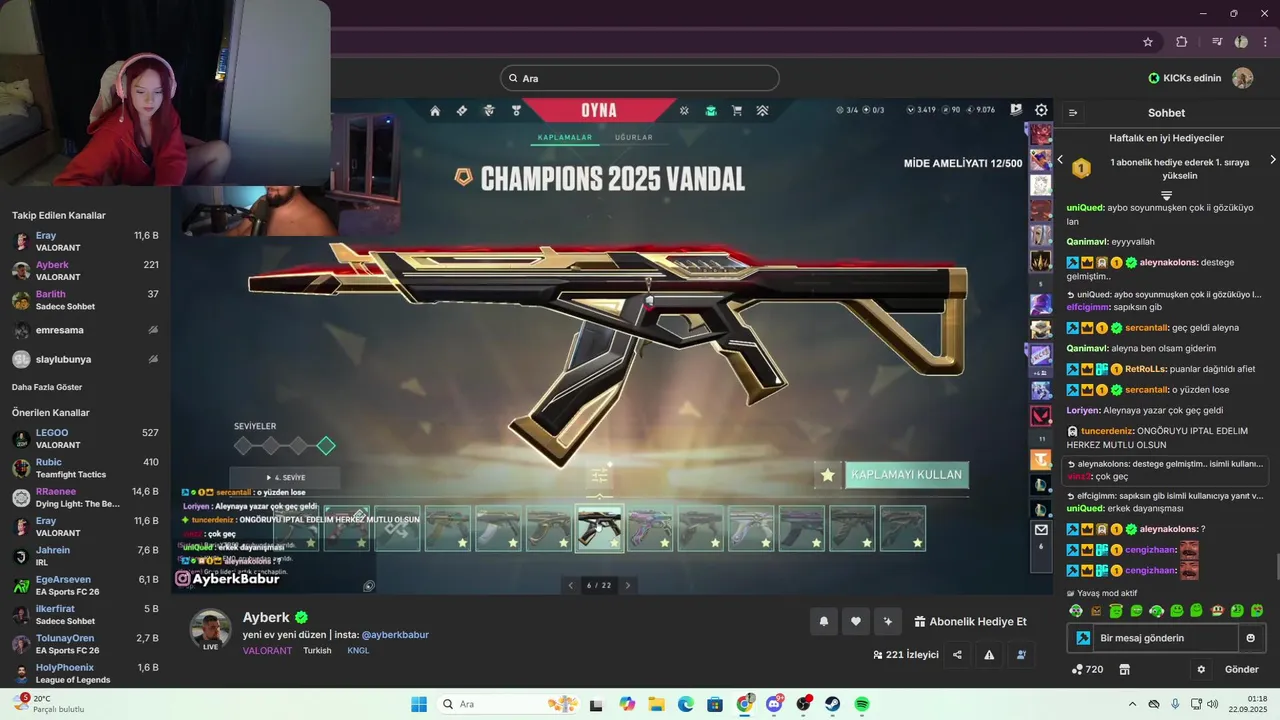
Task: Click the blue user icon beside report
Action: click(x=1021, y=655)
